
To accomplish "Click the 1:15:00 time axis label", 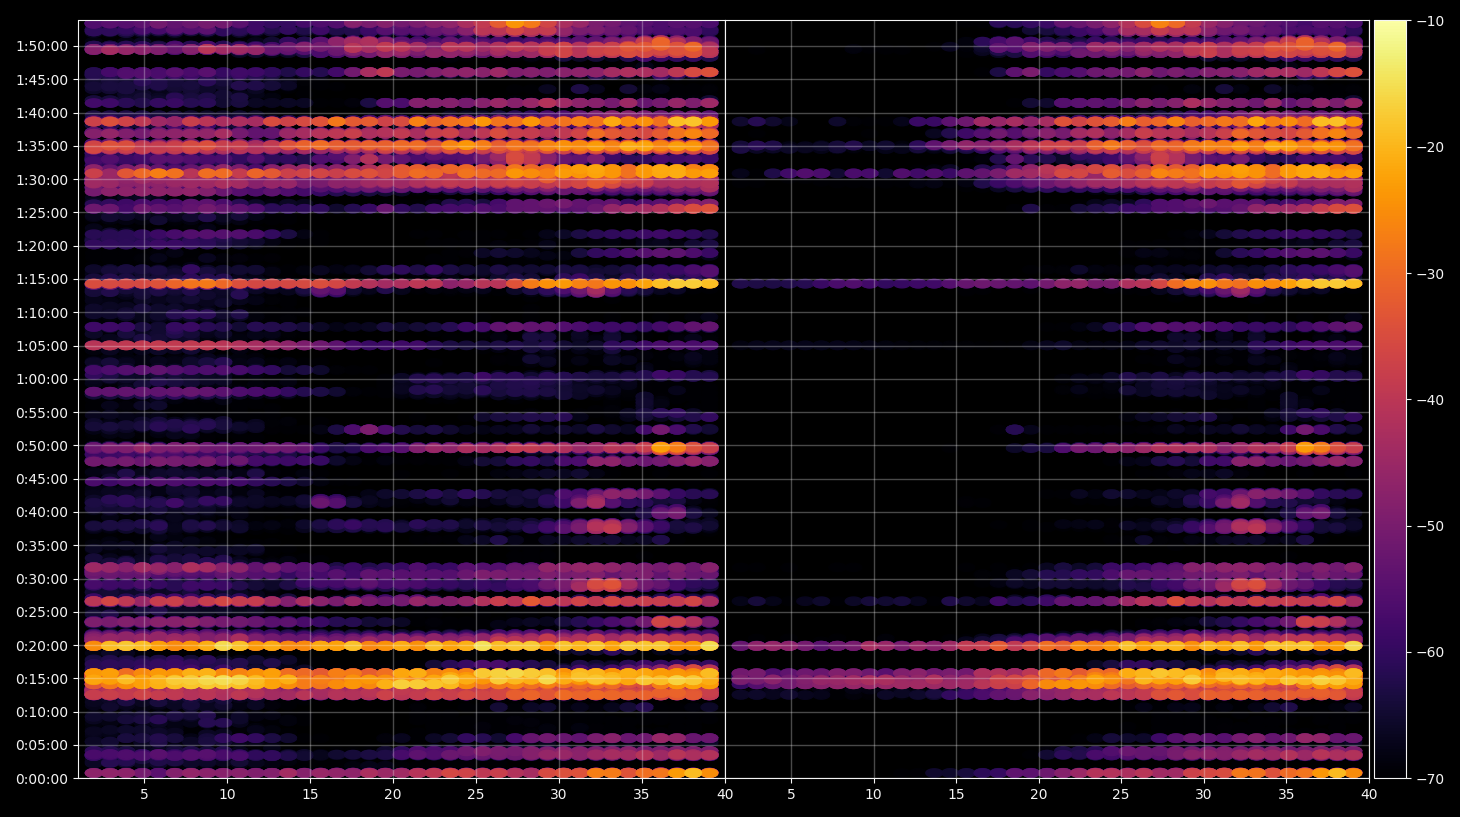I will (x=42, y=279).
